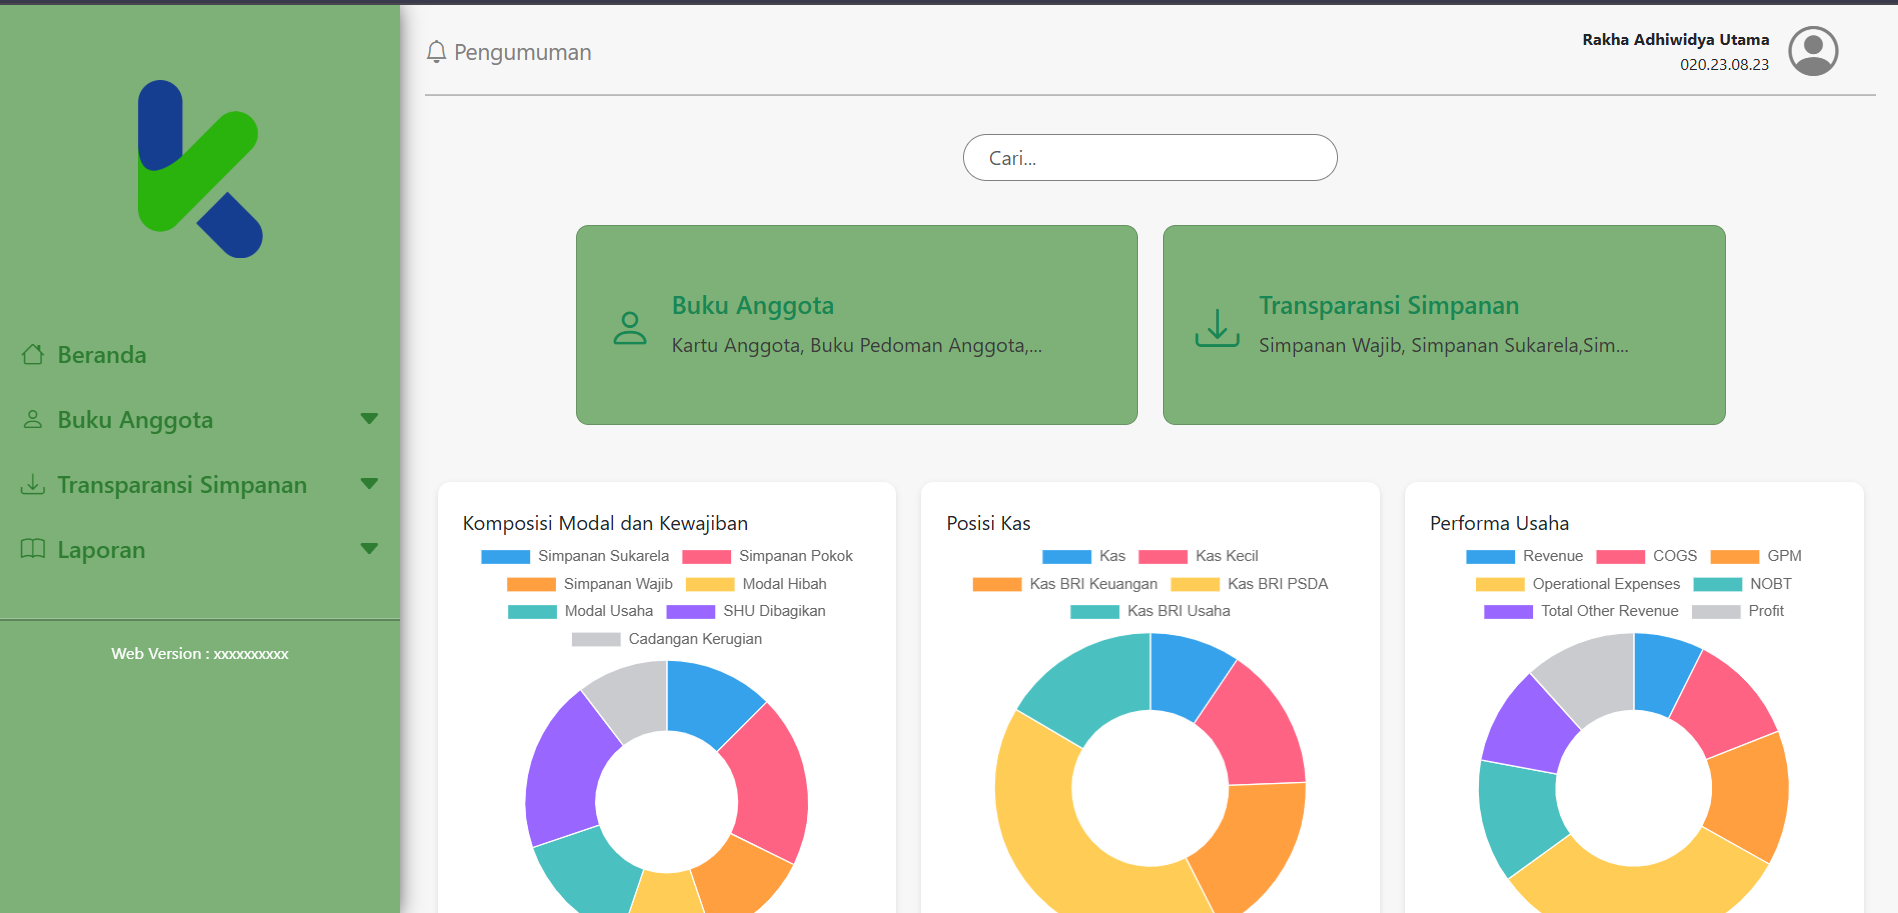Viewport: 1898px width, 913px height.
Task: Click the download icon in Transparansi Simpanan card
Action: pos(1217,327)
